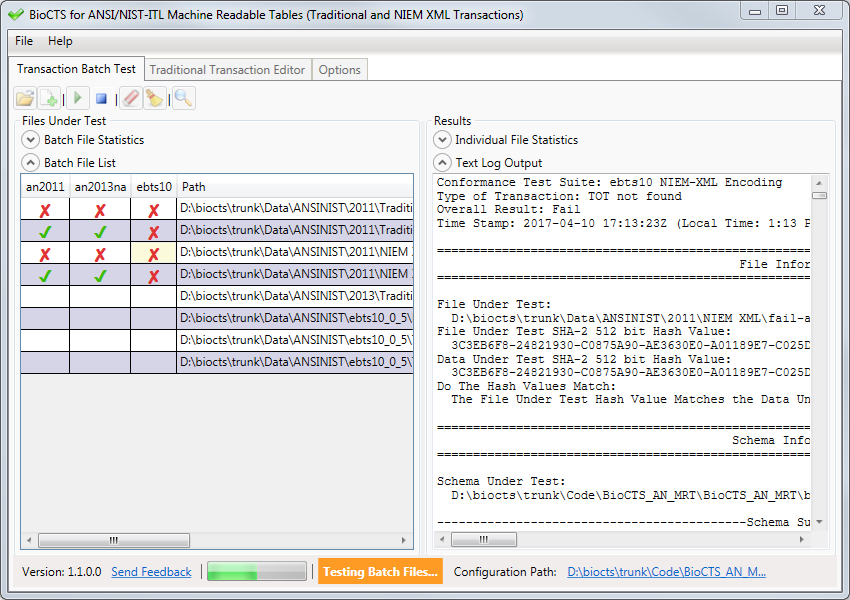Click the magnifying glass search icon
Screen dimensions: 850x600
tap(183, 98)
